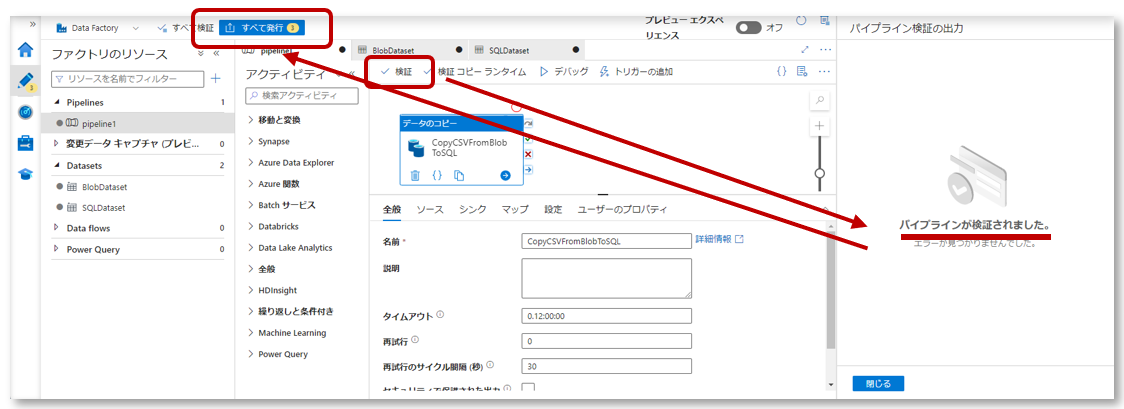Delete the CopyCSVFromBlobToSQL activity via trash icon
This screenshot has width=1124, height=409.
415,175
